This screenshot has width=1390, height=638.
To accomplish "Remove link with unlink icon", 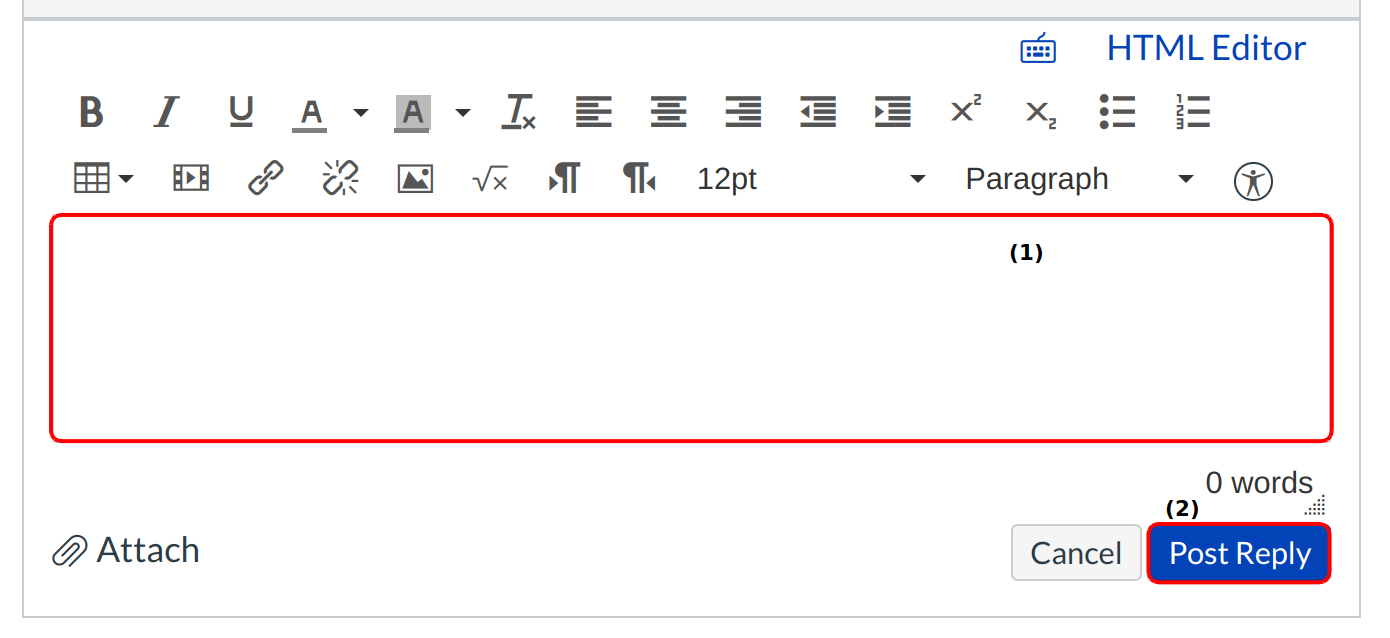I will point(340,180).
